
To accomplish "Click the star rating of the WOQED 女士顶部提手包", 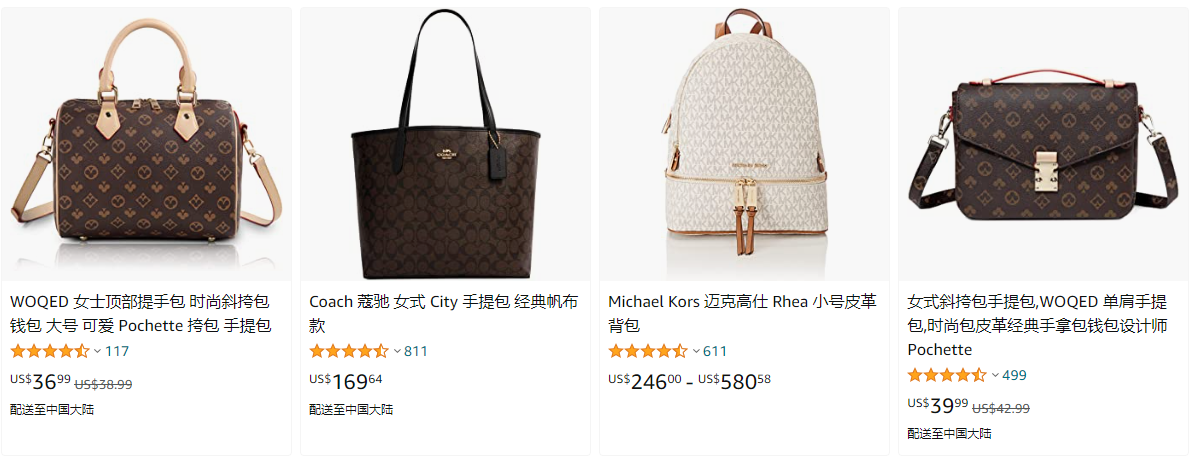I will [50, 351].
